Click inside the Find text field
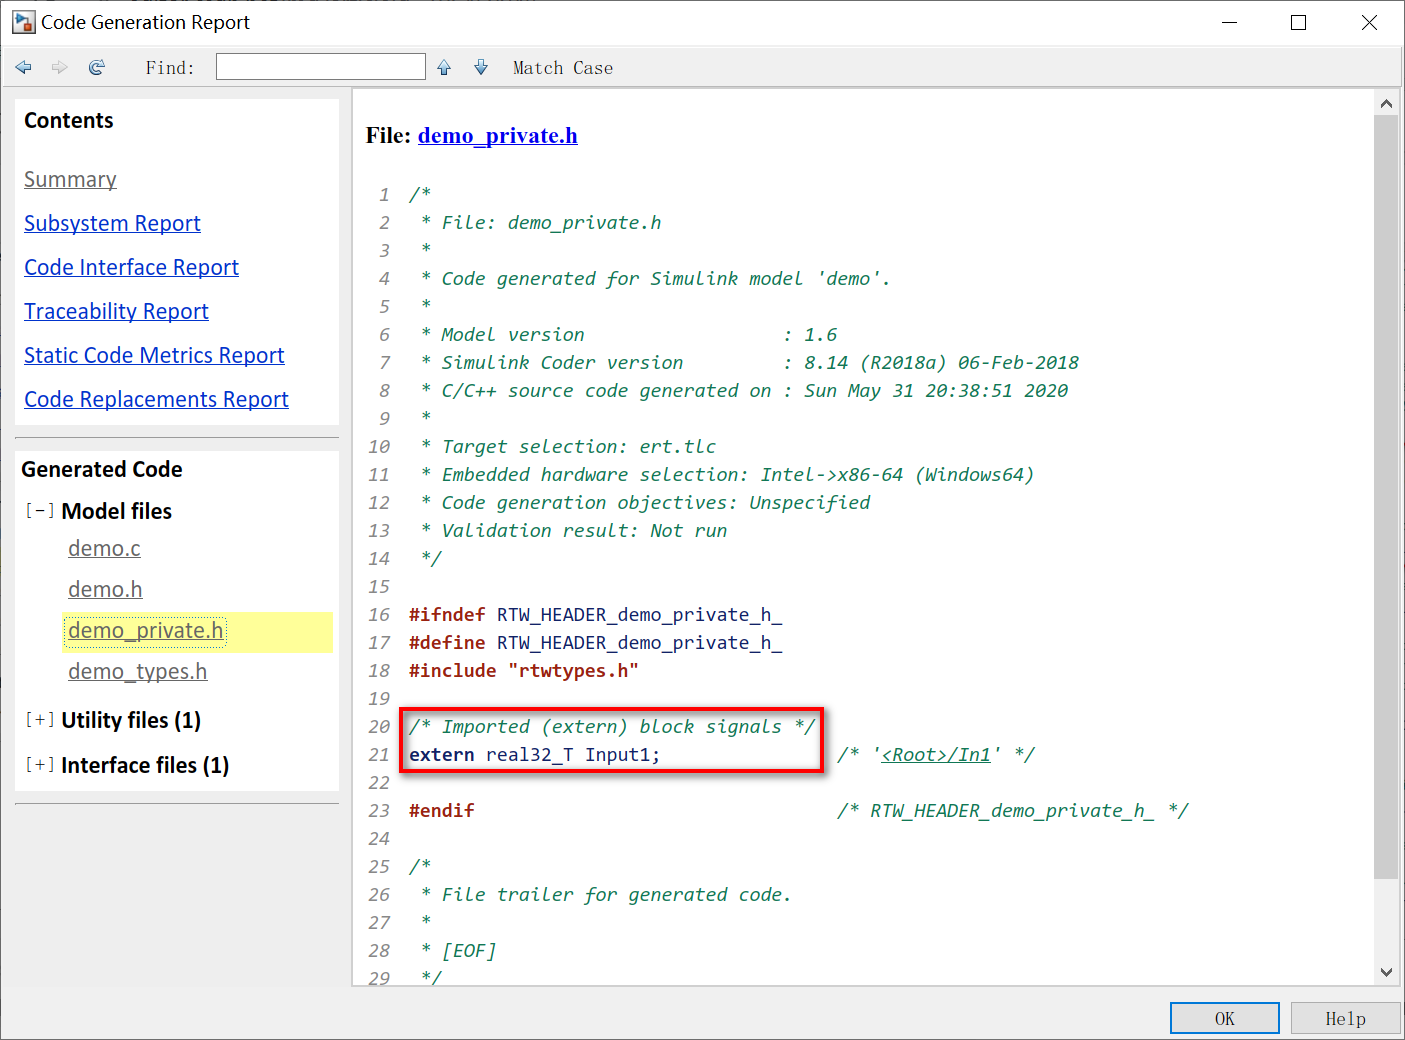Image resolution: width=1405 pixels, height=1040 pixels. (321, 67)
